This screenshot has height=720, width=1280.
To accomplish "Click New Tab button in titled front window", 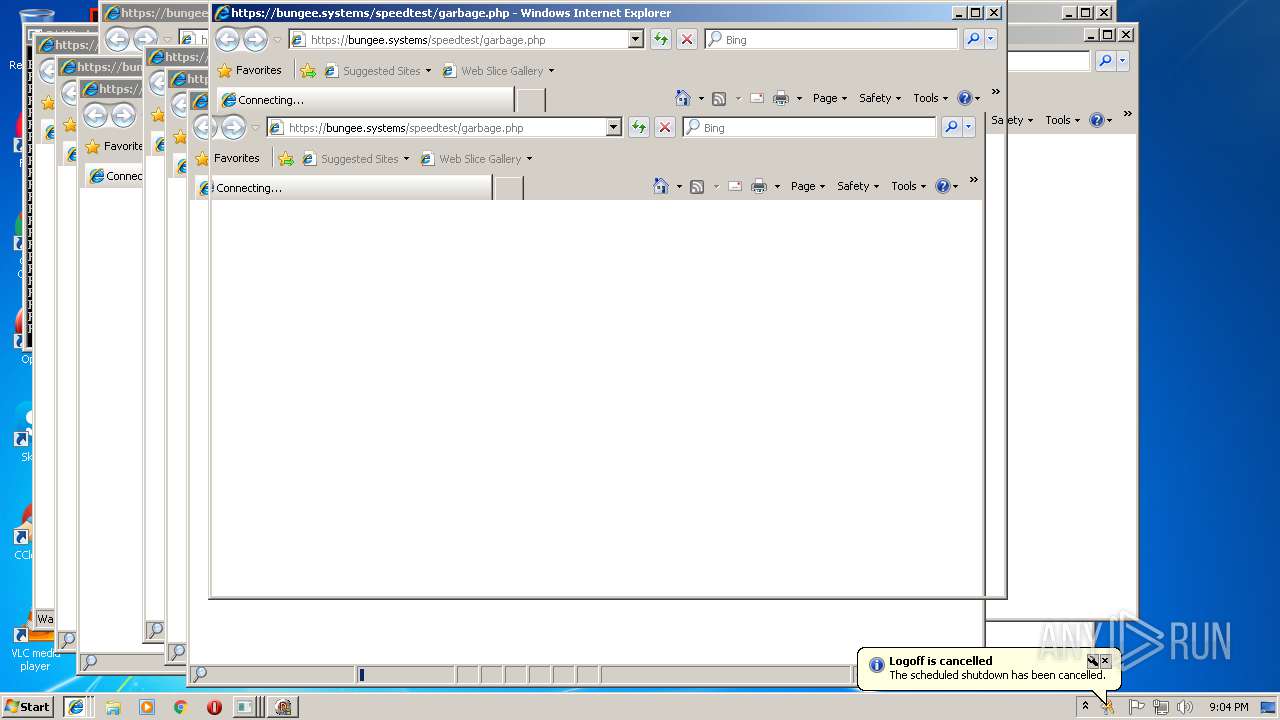I will (x=531, y=100).
